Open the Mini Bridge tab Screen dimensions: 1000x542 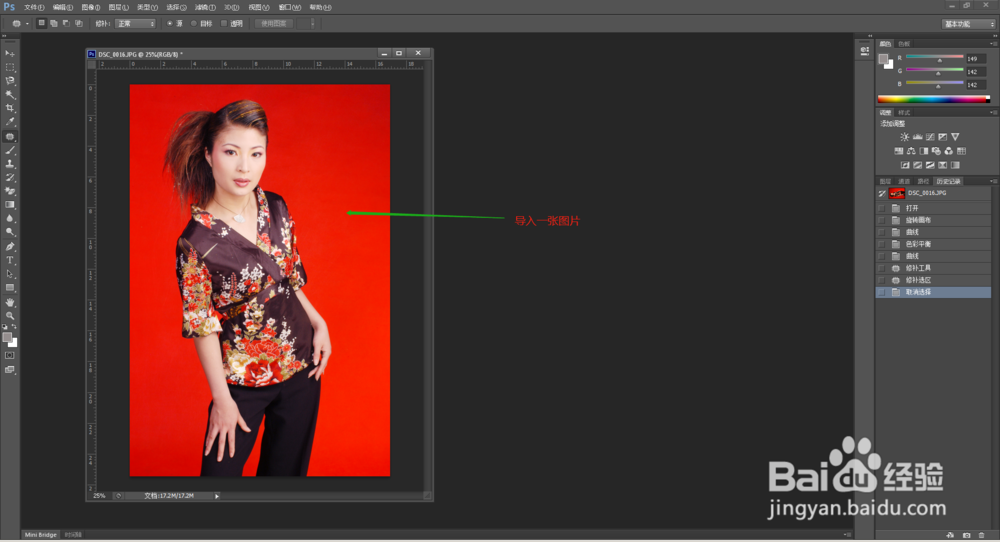(41, 535)
